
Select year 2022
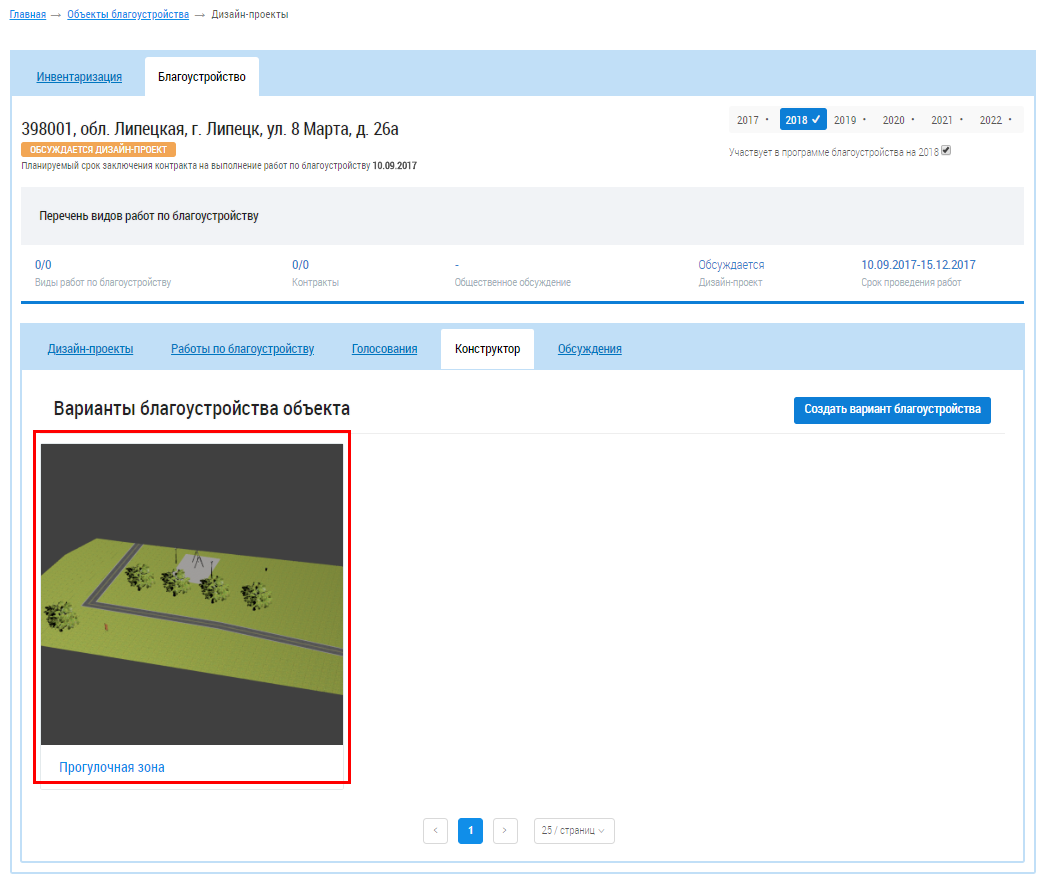click(x=990, y=120)
